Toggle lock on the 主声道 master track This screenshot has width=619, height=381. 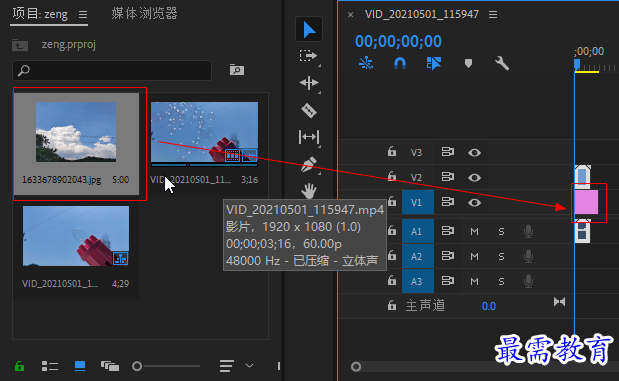(x=392, y=305)
